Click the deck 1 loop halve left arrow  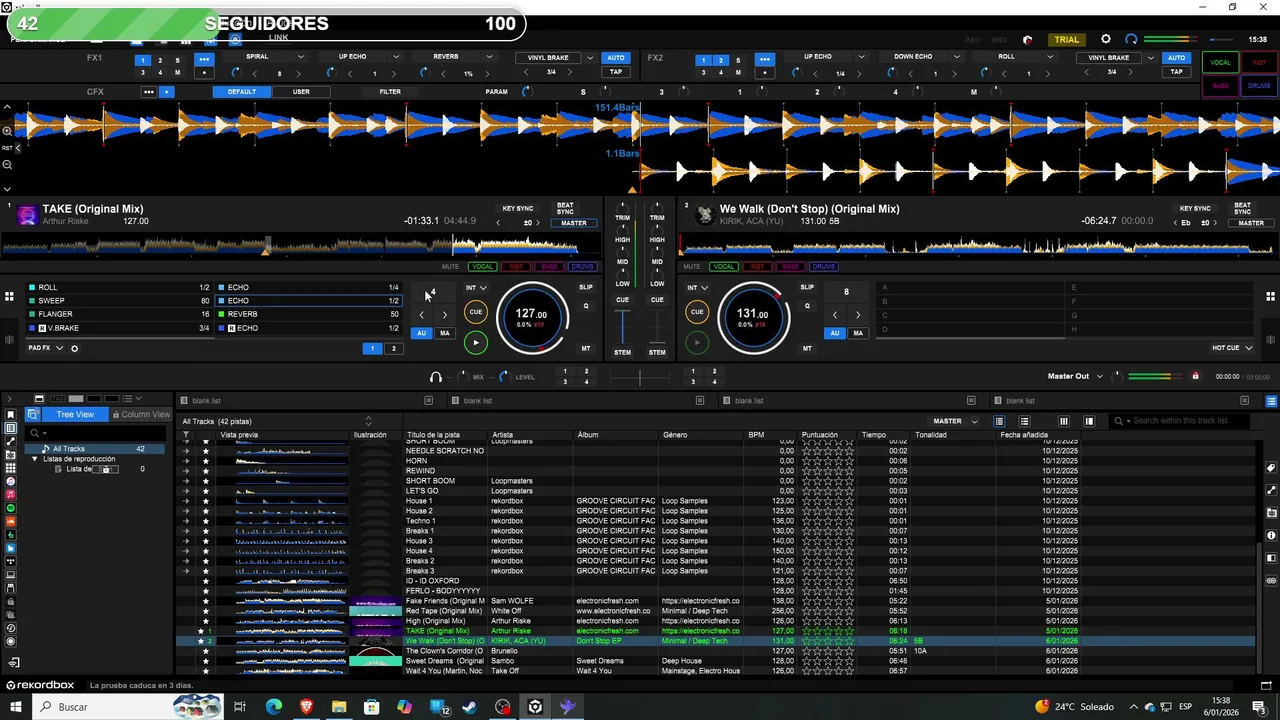coord(421,315)
